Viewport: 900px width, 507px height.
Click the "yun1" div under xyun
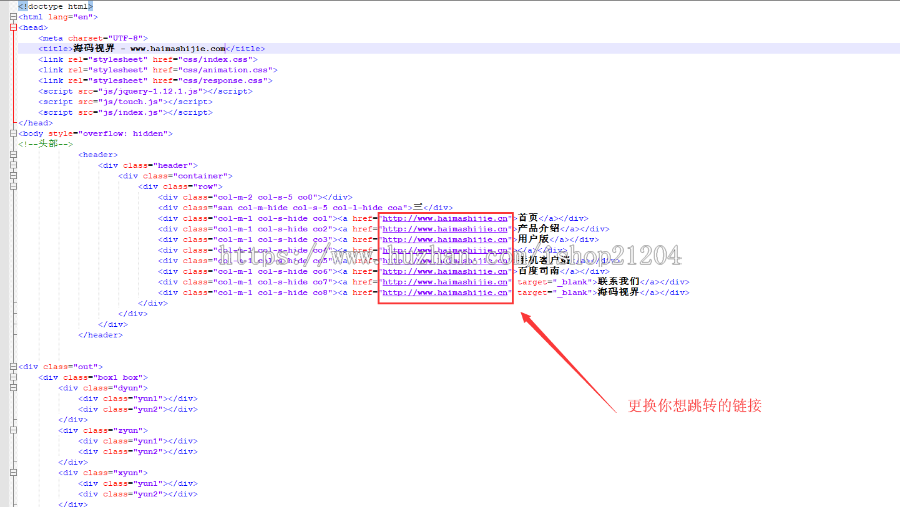point(138,483)
